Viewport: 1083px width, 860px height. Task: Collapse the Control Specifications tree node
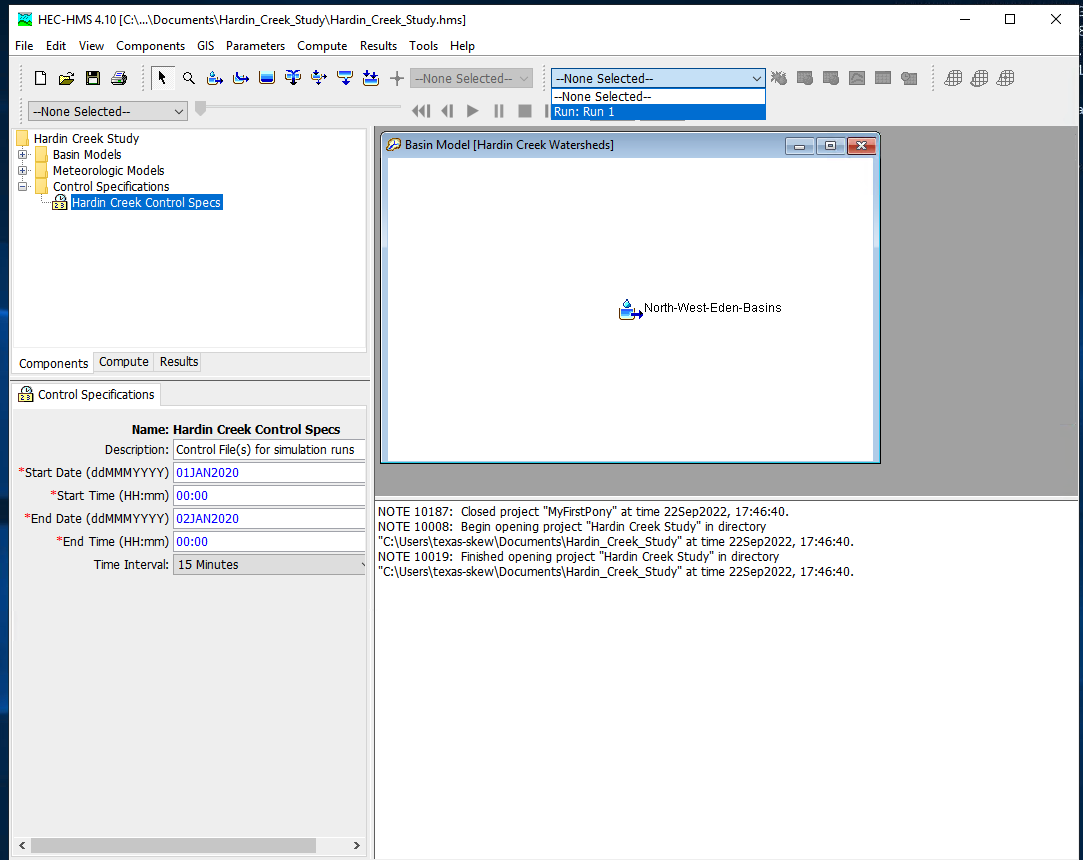pyautogui.click(x=23, y=187)
